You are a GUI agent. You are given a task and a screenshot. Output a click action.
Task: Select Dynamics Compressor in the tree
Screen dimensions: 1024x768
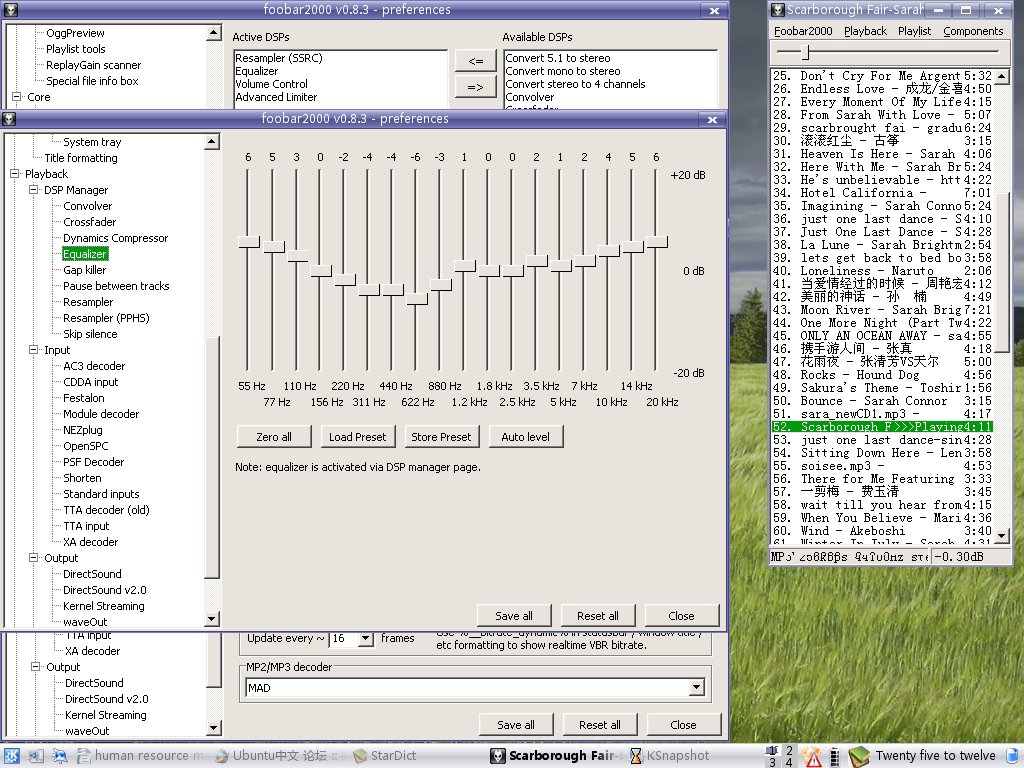pos(116,238)
